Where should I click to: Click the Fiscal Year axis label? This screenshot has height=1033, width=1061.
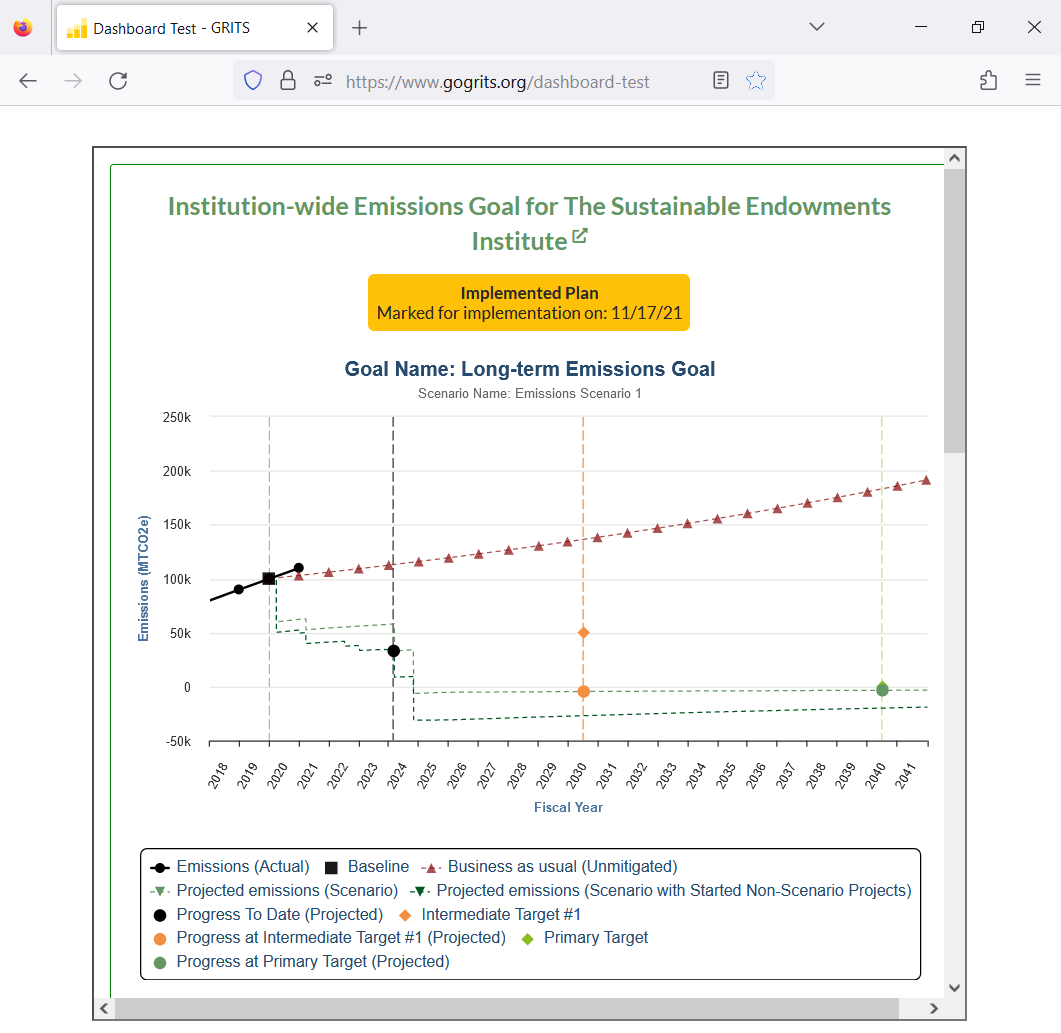568,807
